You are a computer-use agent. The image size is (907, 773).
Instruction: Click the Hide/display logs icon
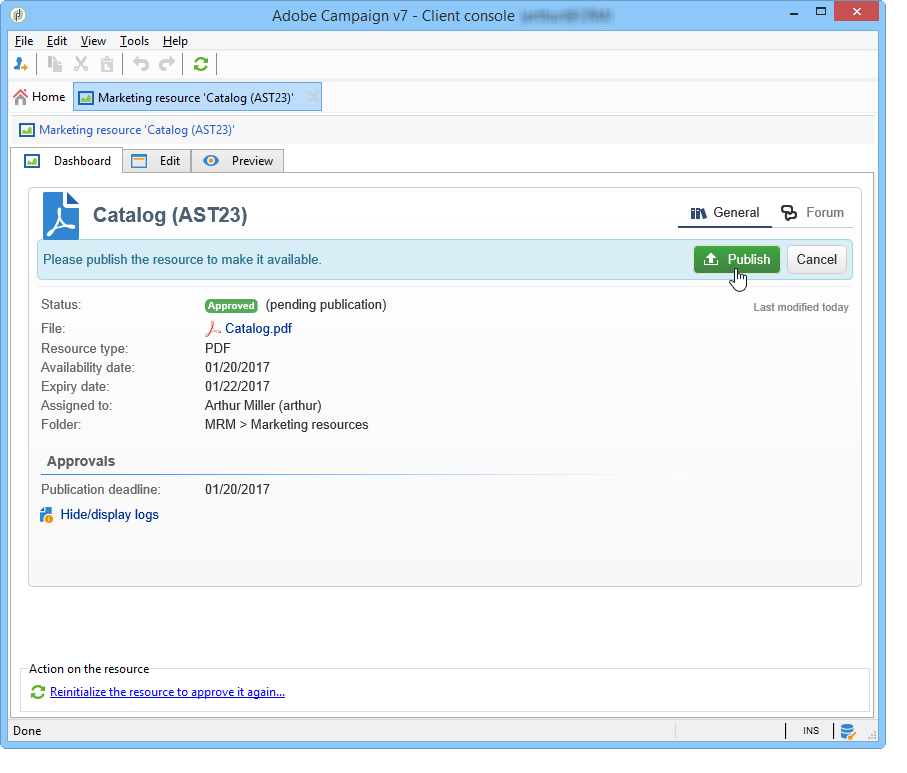pyautogui.click(x=46, y=515)
